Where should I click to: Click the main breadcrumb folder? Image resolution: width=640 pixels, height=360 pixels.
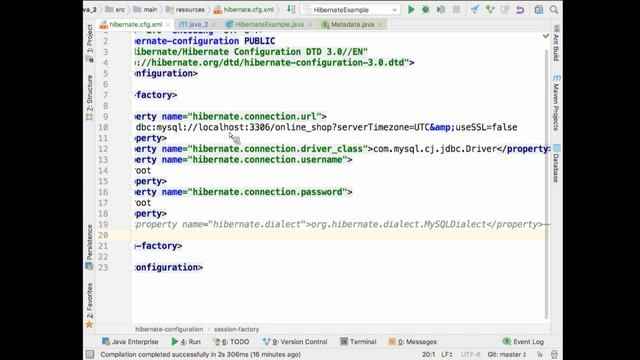145,9
